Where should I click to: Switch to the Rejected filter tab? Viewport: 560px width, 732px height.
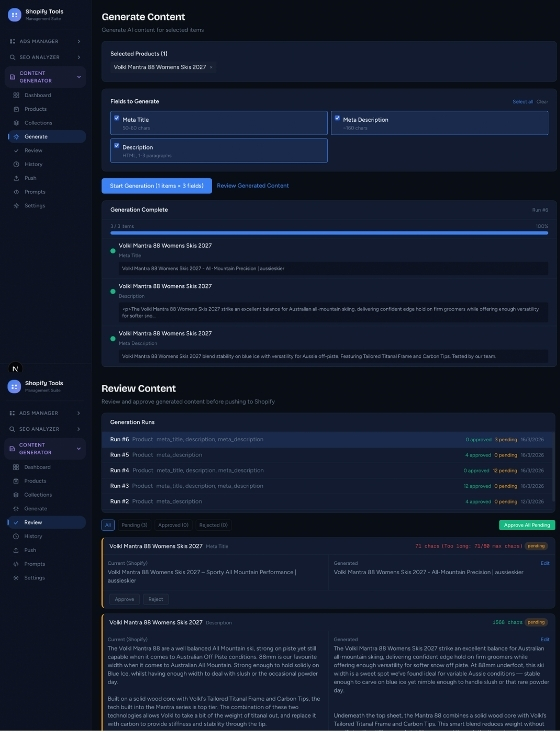(x=213, y=525)
